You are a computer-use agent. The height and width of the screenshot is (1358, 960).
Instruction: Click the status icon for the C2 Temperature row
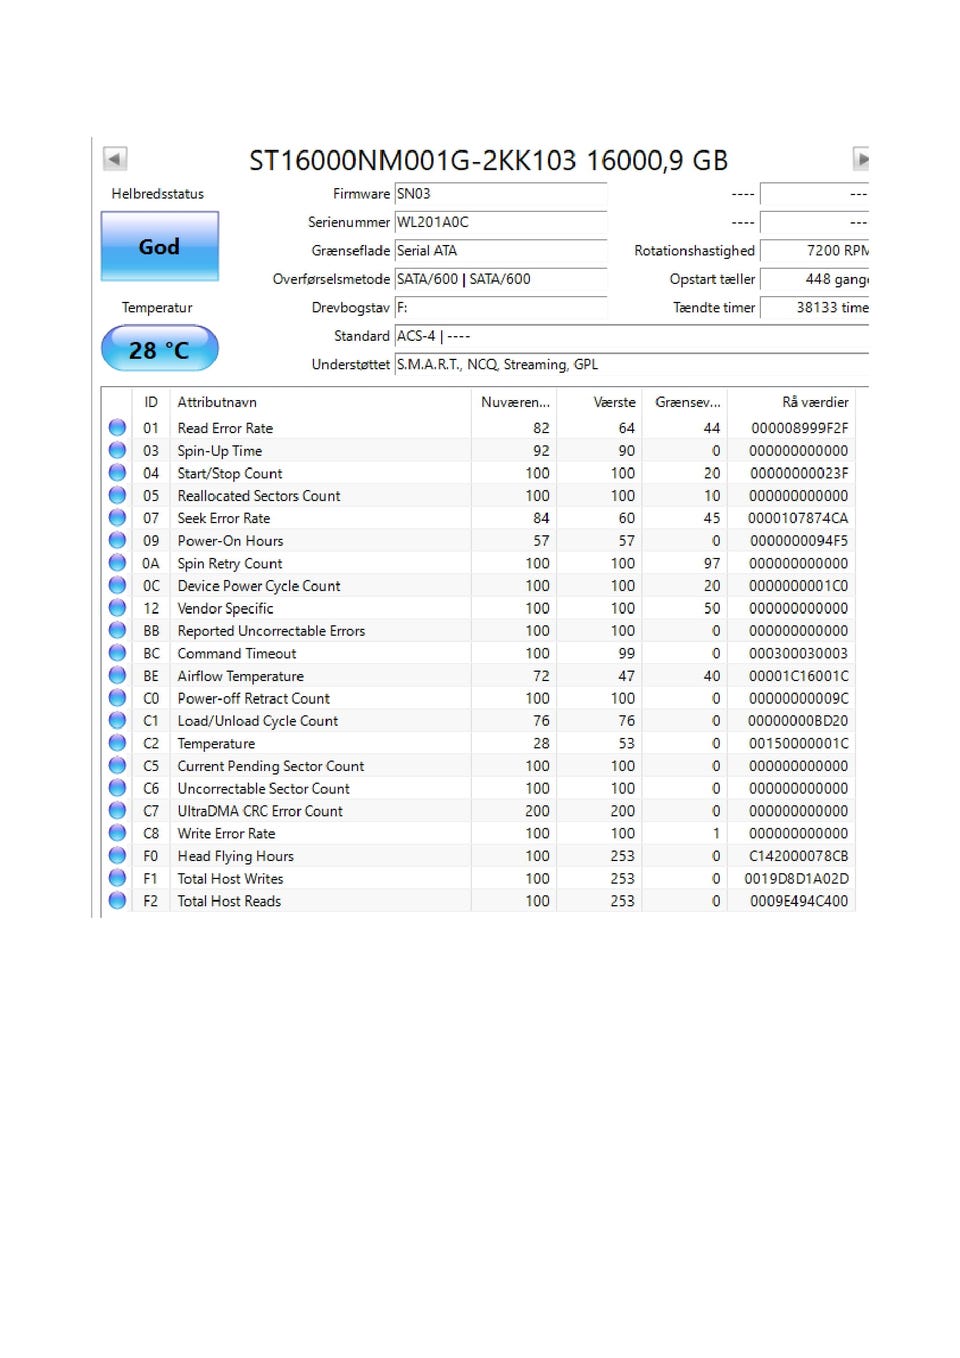click(x=117, y=743)
